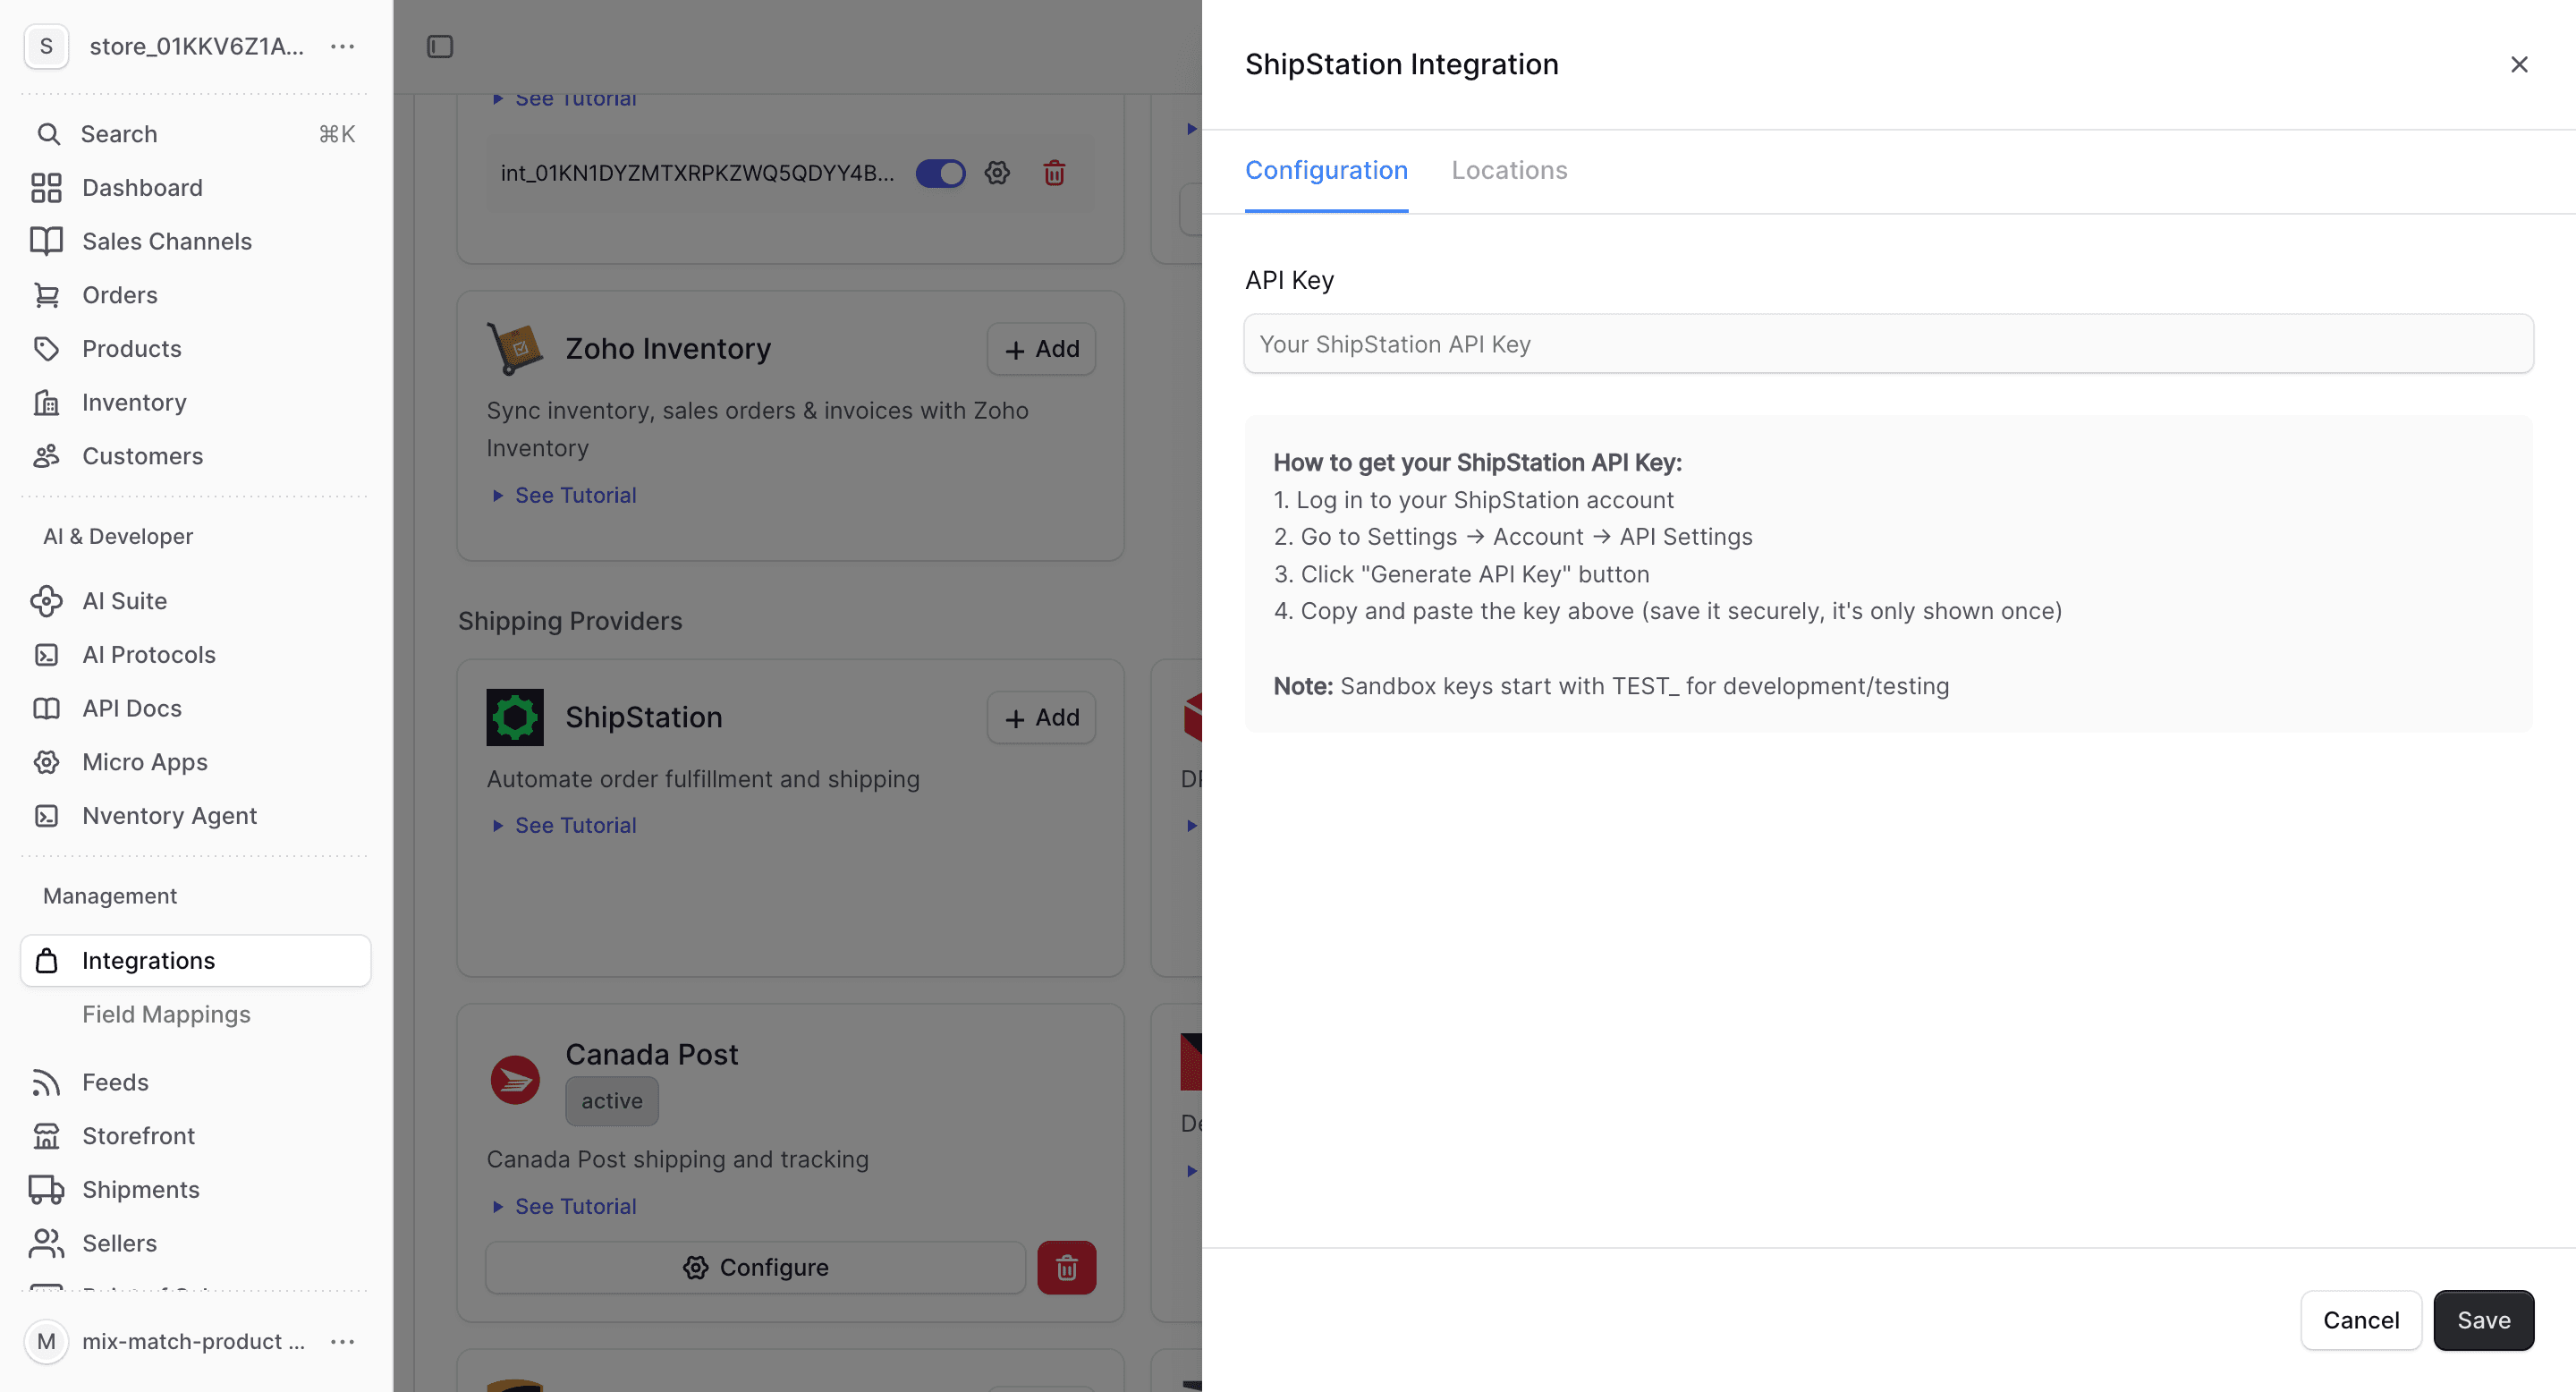Click the ShipStation gear logo
The width and height of the screenshot is (2576, 1392).
pyautogui.click(x=515, y=717)
